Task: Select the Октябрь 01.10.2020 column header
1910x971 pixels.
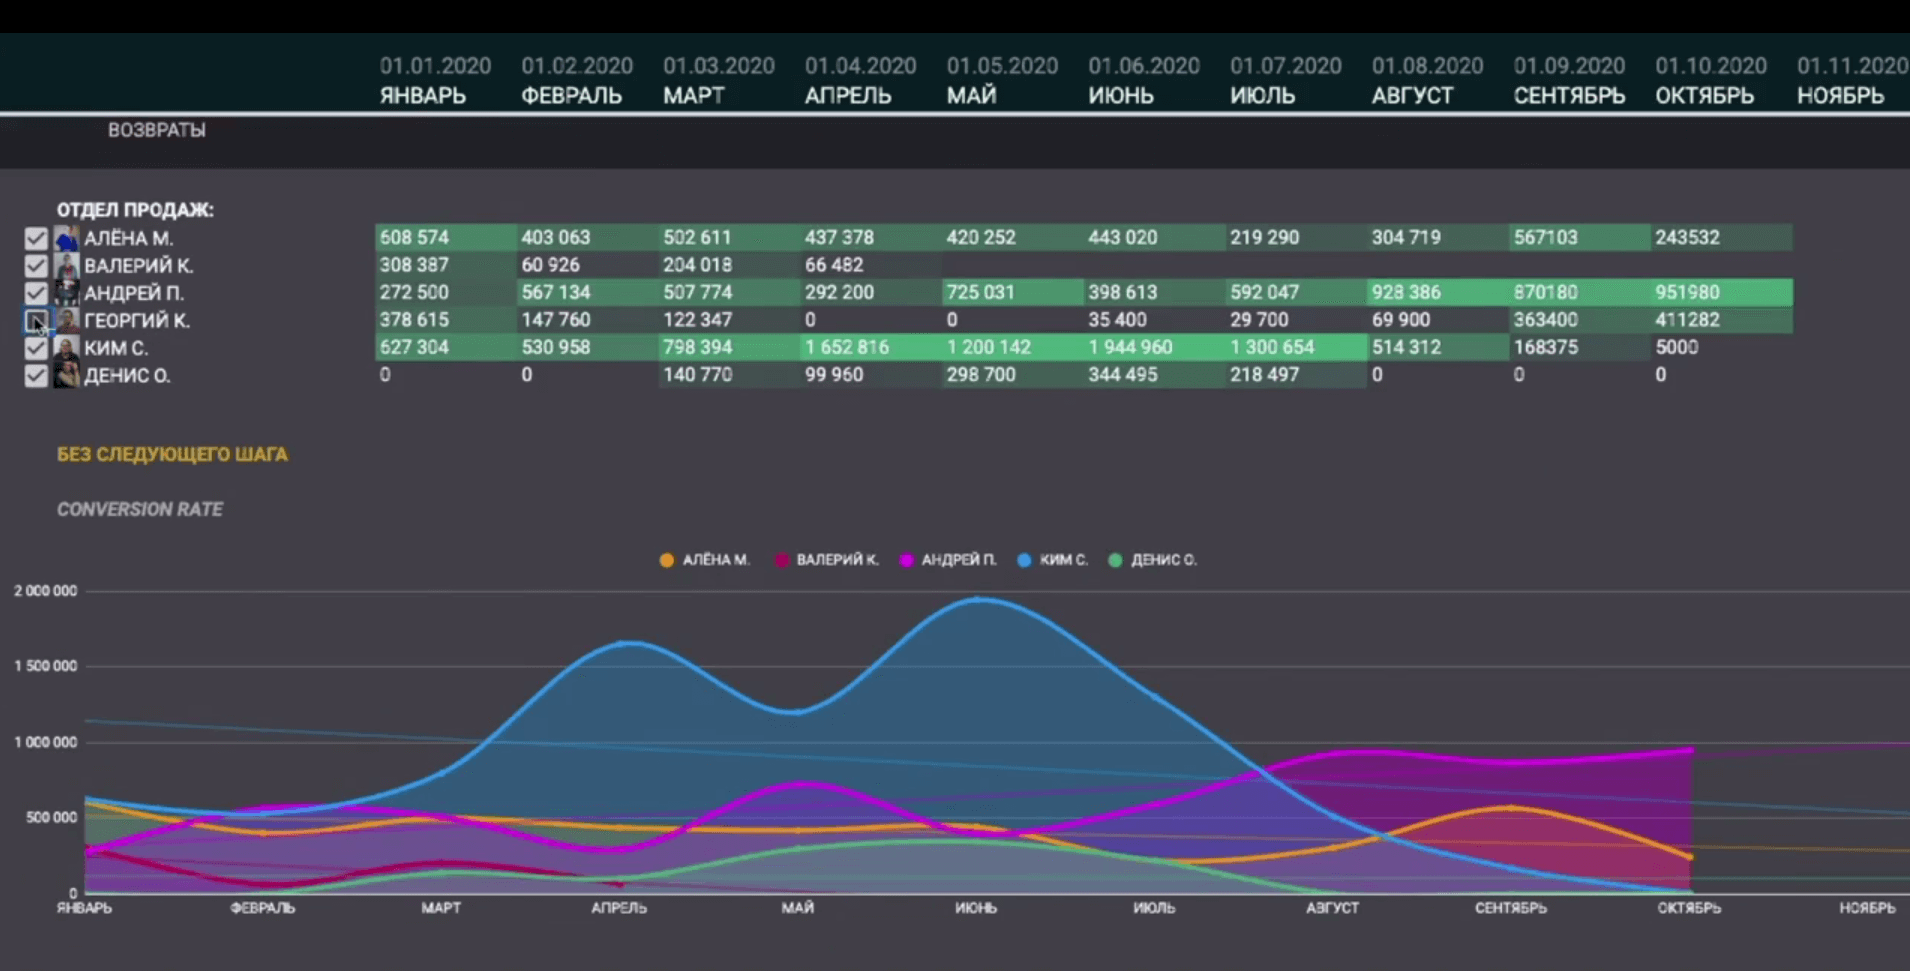Action: click(1711, 81)
